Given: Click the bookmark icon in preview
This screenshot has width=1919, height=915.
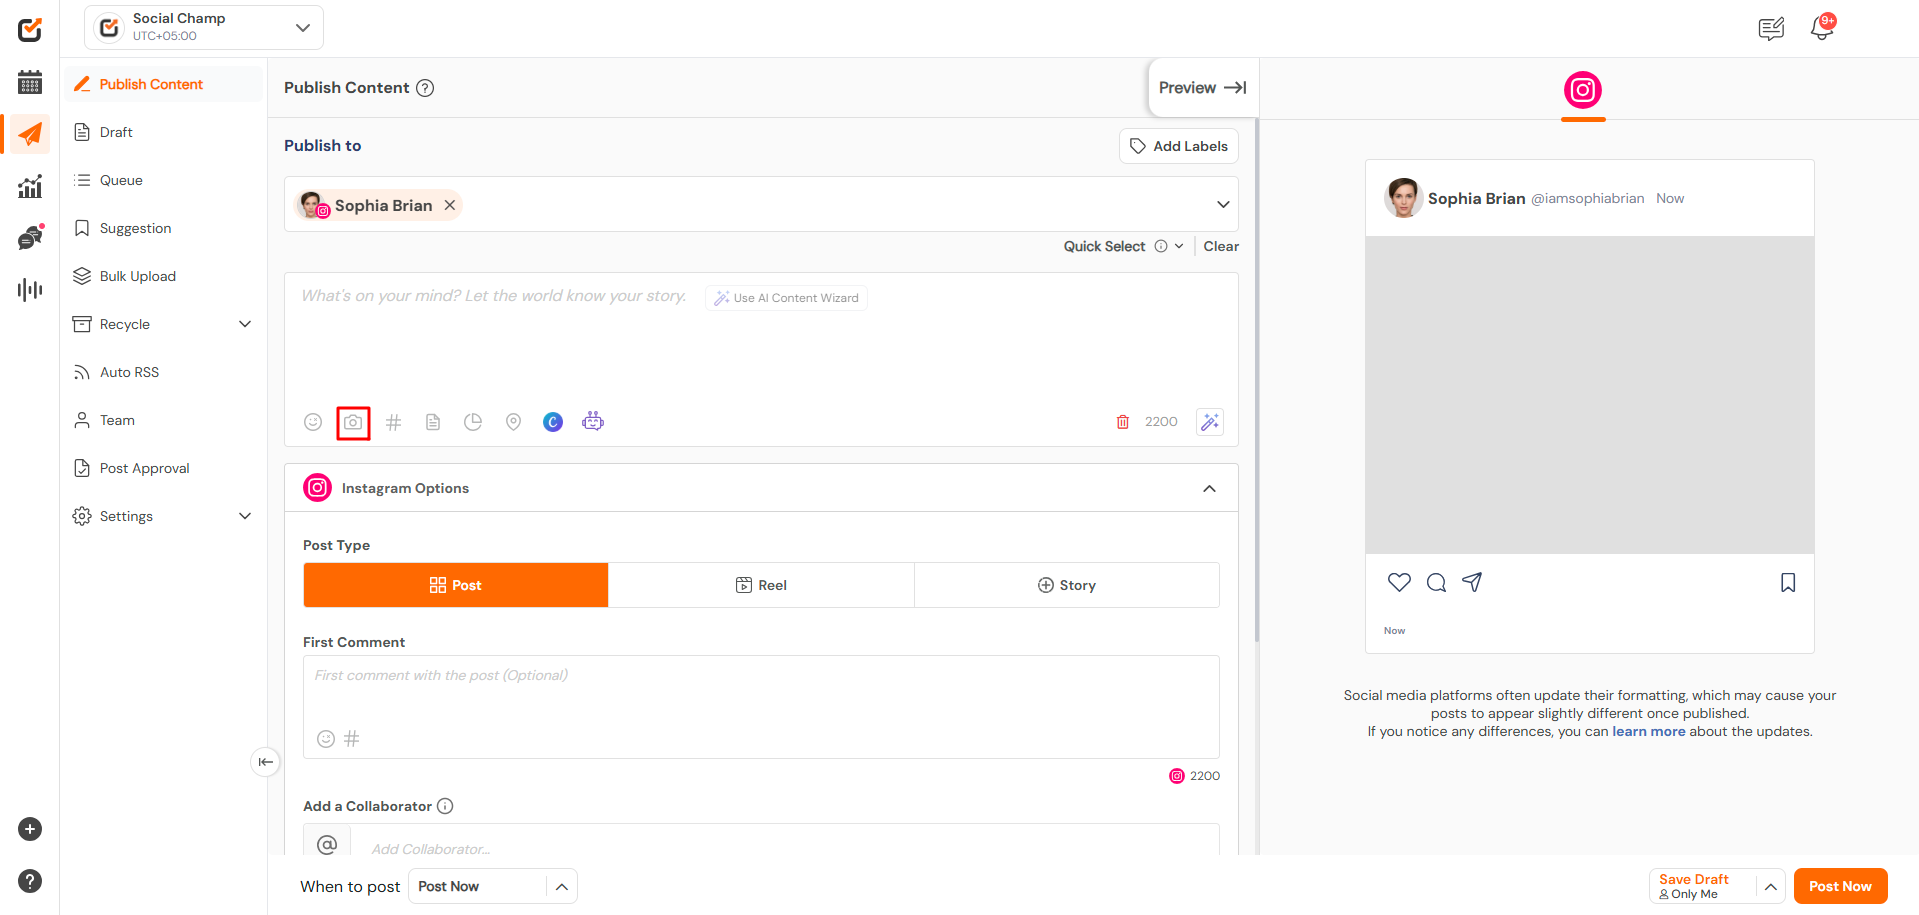Looking at the screenshot, I should 1788,582.
